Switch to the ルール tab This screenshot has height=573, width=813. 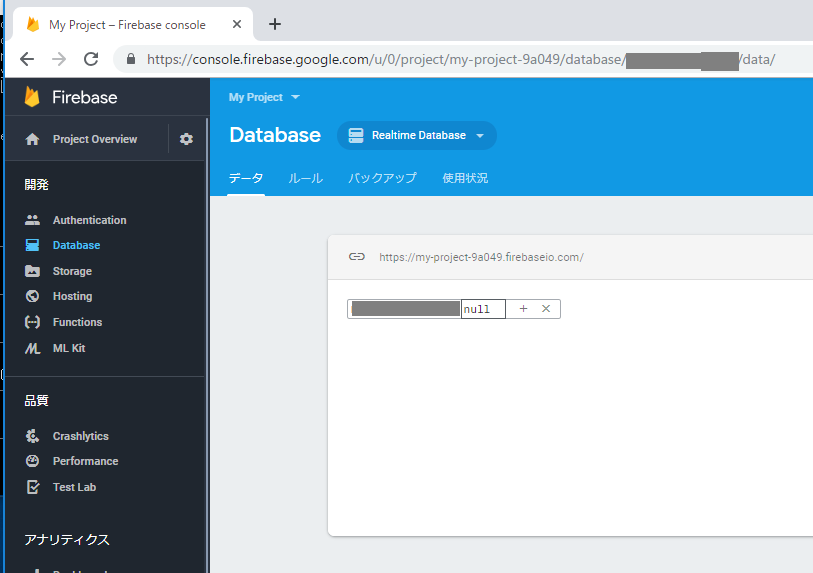[x=305, y=178]
